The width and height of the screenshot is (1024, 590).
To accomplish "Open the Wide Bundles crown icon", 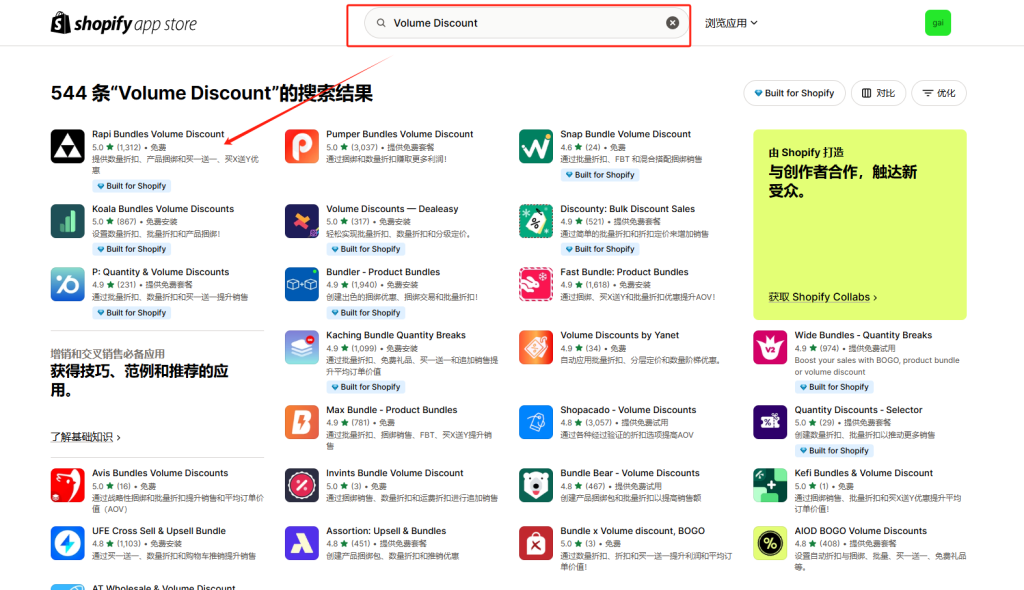I will [x=769, y=349].
